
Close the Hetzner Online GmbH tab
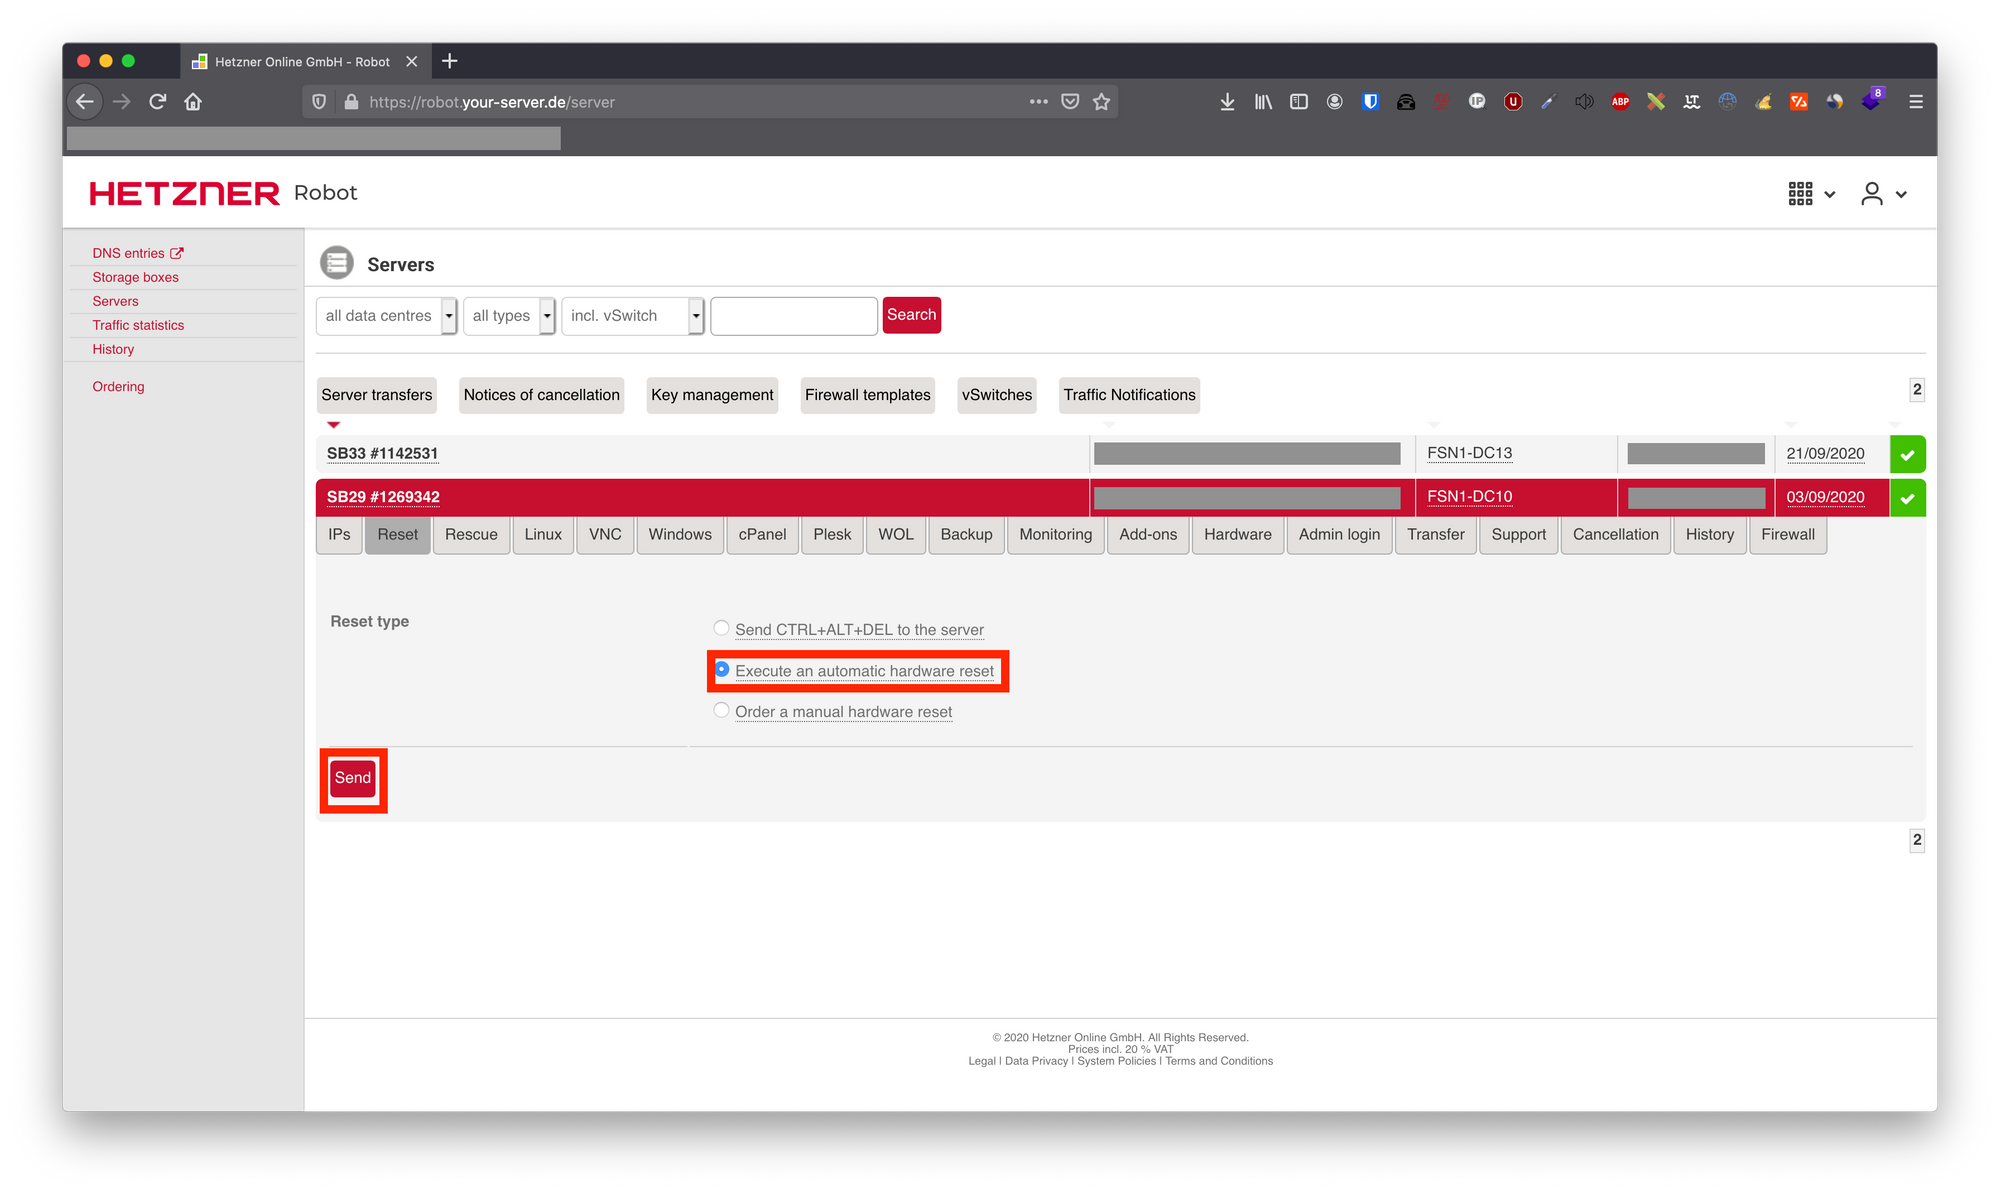coord(411,62)
